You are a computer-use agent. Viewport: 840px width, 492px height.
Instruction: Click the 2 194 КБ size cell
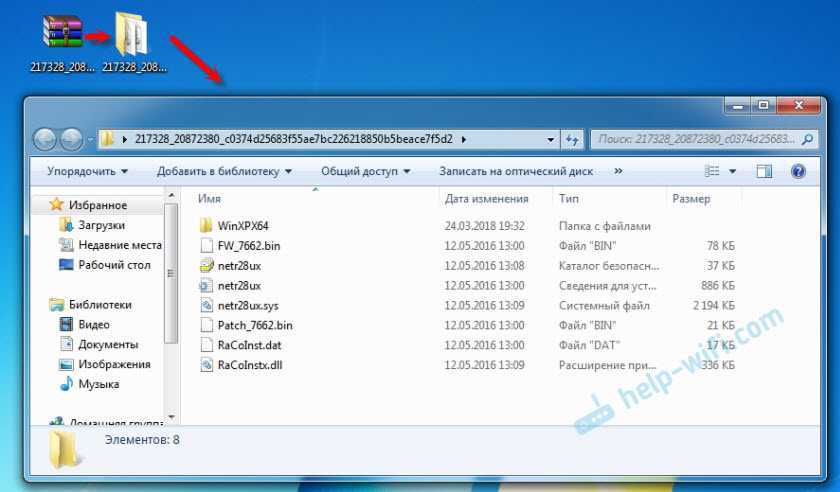pos(713,305)
